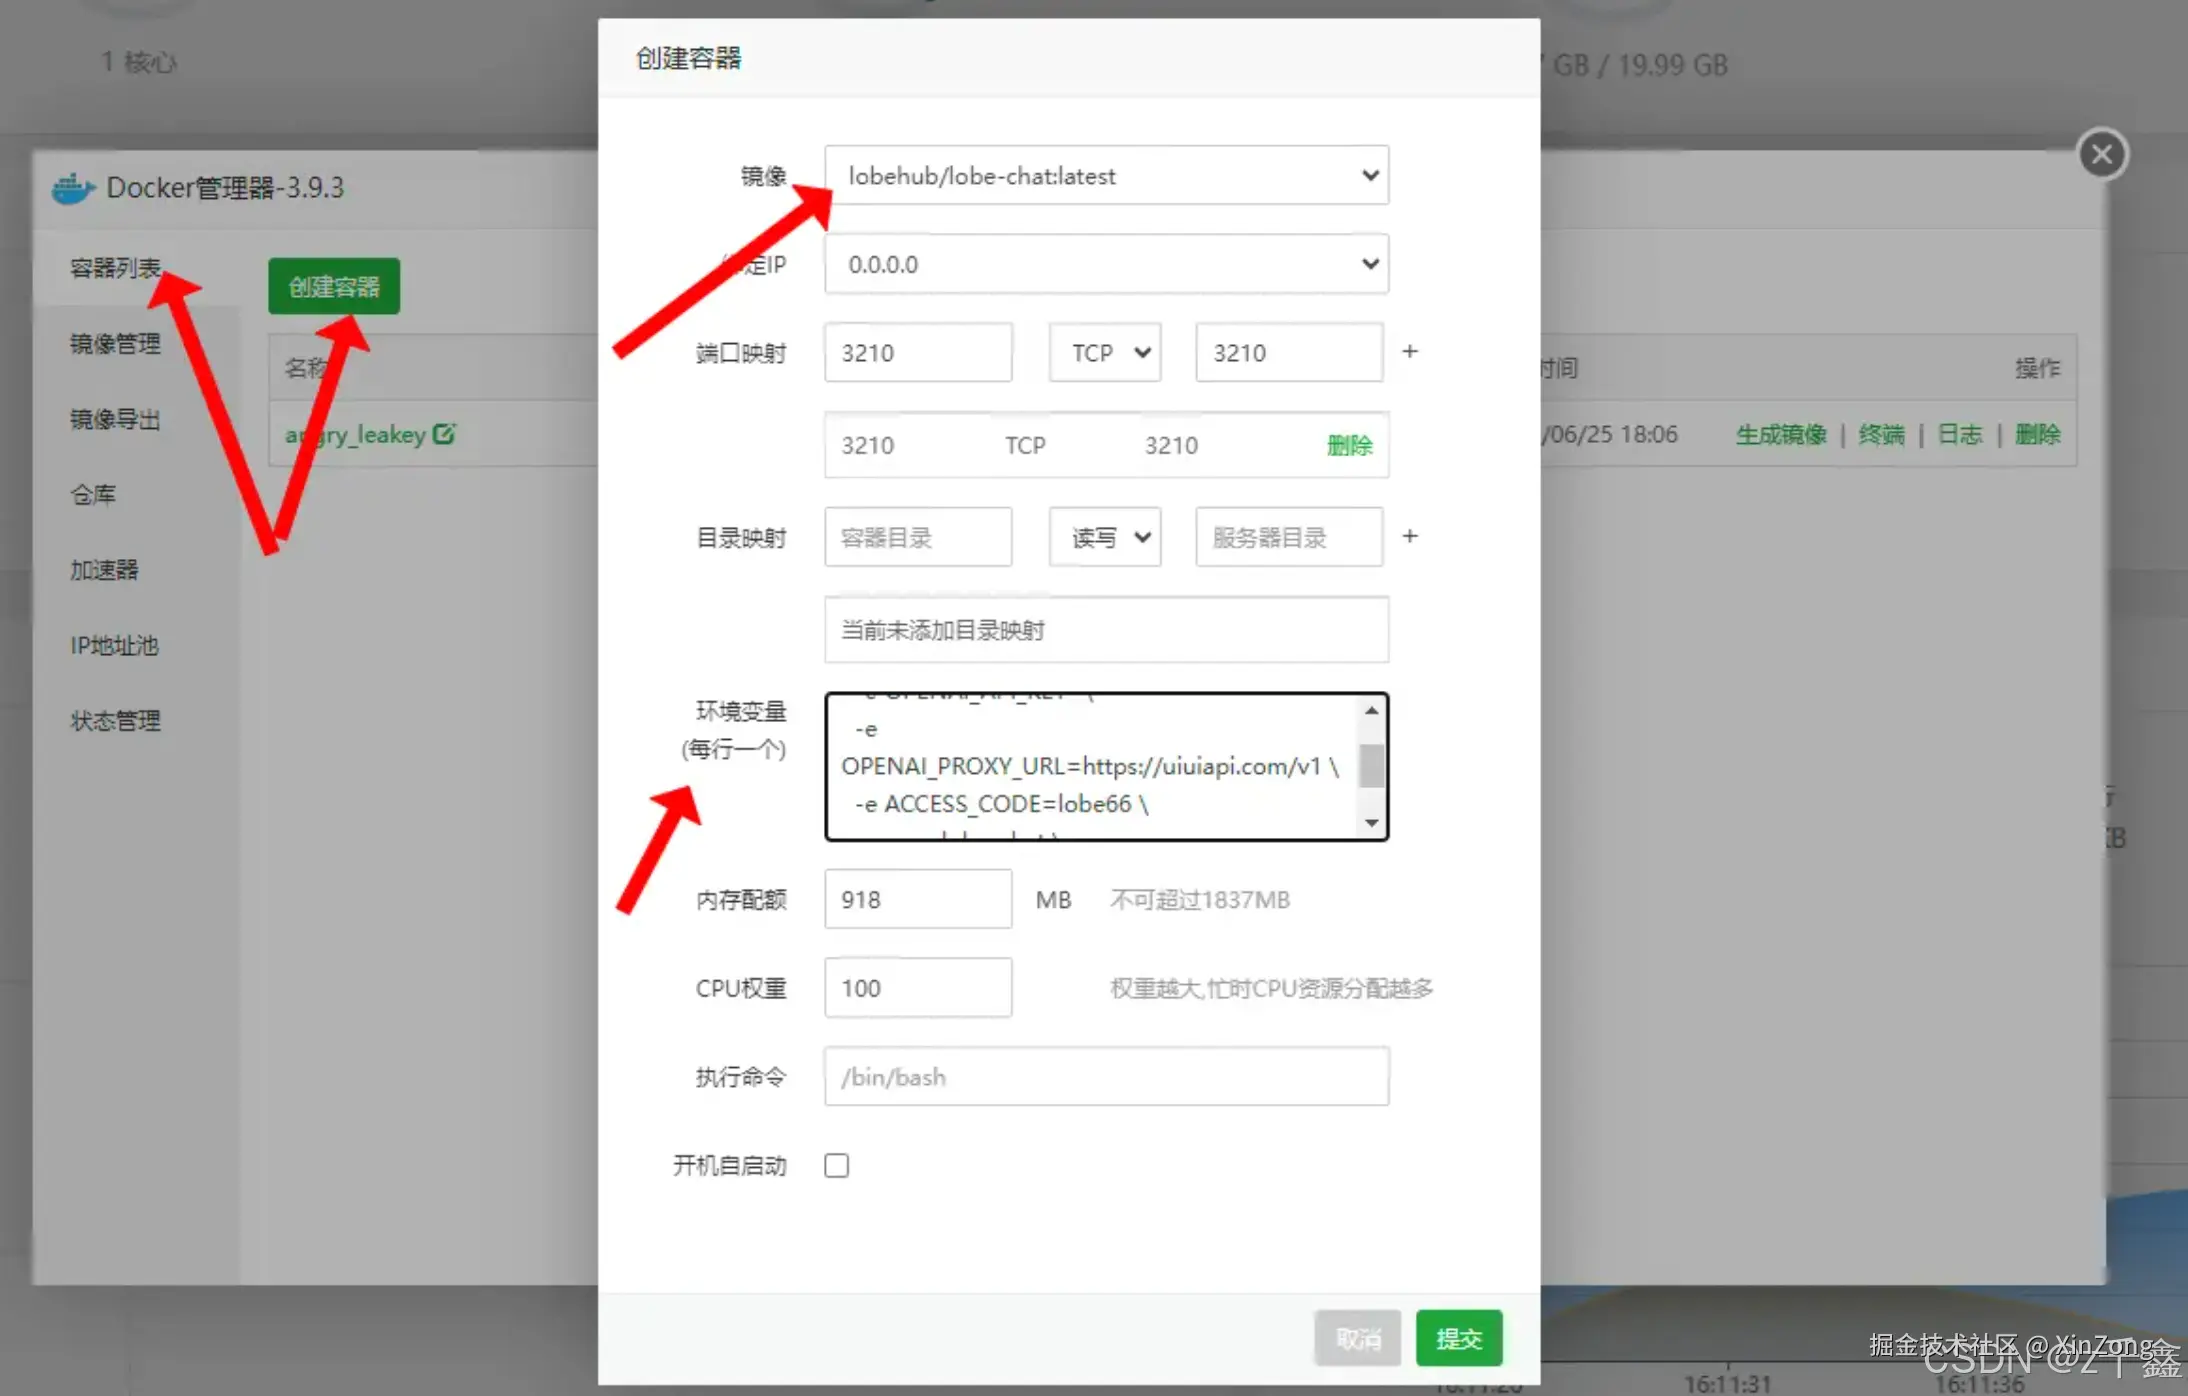Edit the angry_leakey container name via pencil icon
The height and width of the screenshot is (1396, 2188).
444,433
